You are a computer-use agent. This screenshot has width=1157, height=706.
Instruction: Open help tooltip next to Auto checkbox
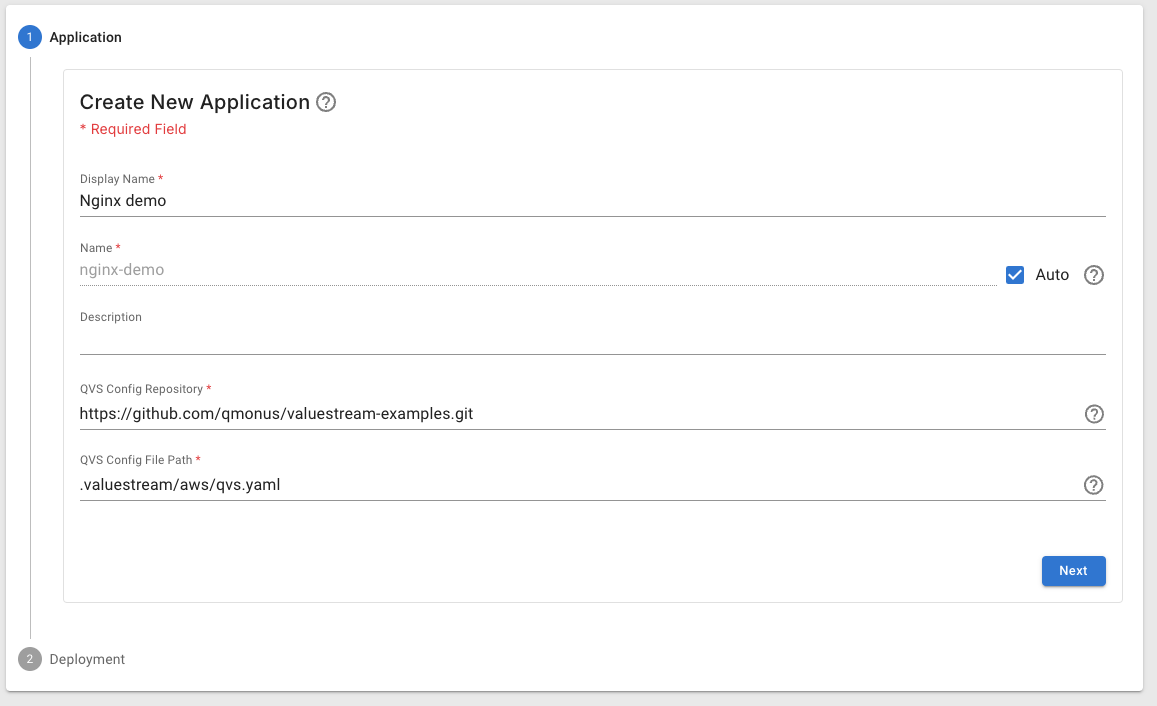pos(1094,275)
